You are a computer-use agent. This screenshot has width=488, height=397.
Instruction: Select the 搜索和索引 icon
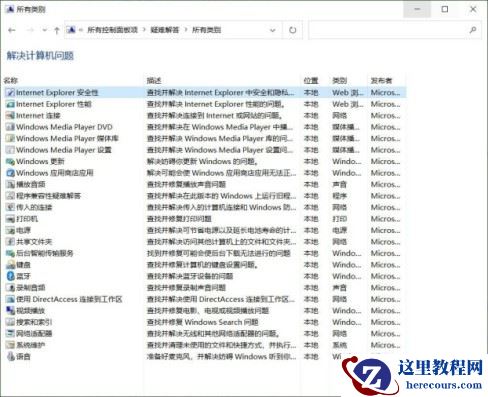click(11, 322)
